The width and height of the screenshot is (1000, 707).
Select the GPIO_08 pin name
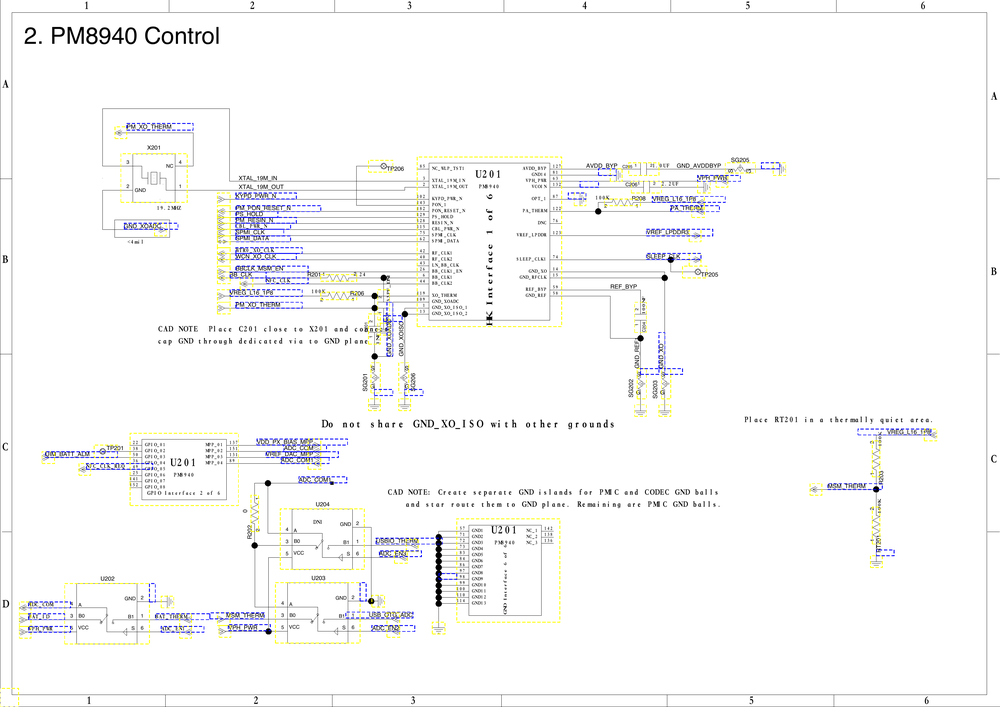[155, 486]
